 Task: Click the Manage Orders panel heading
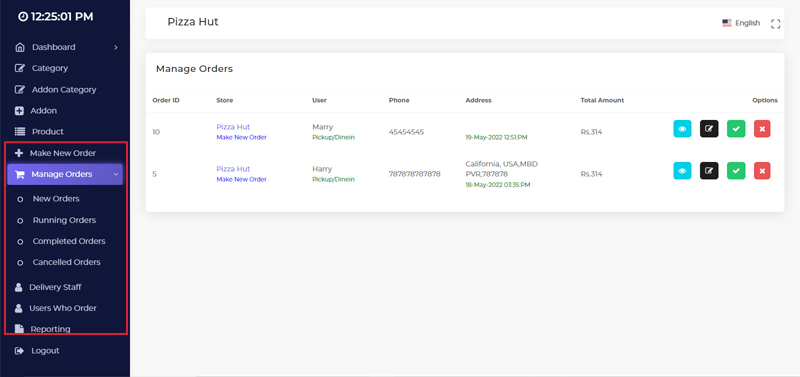(x=194, y=69)
